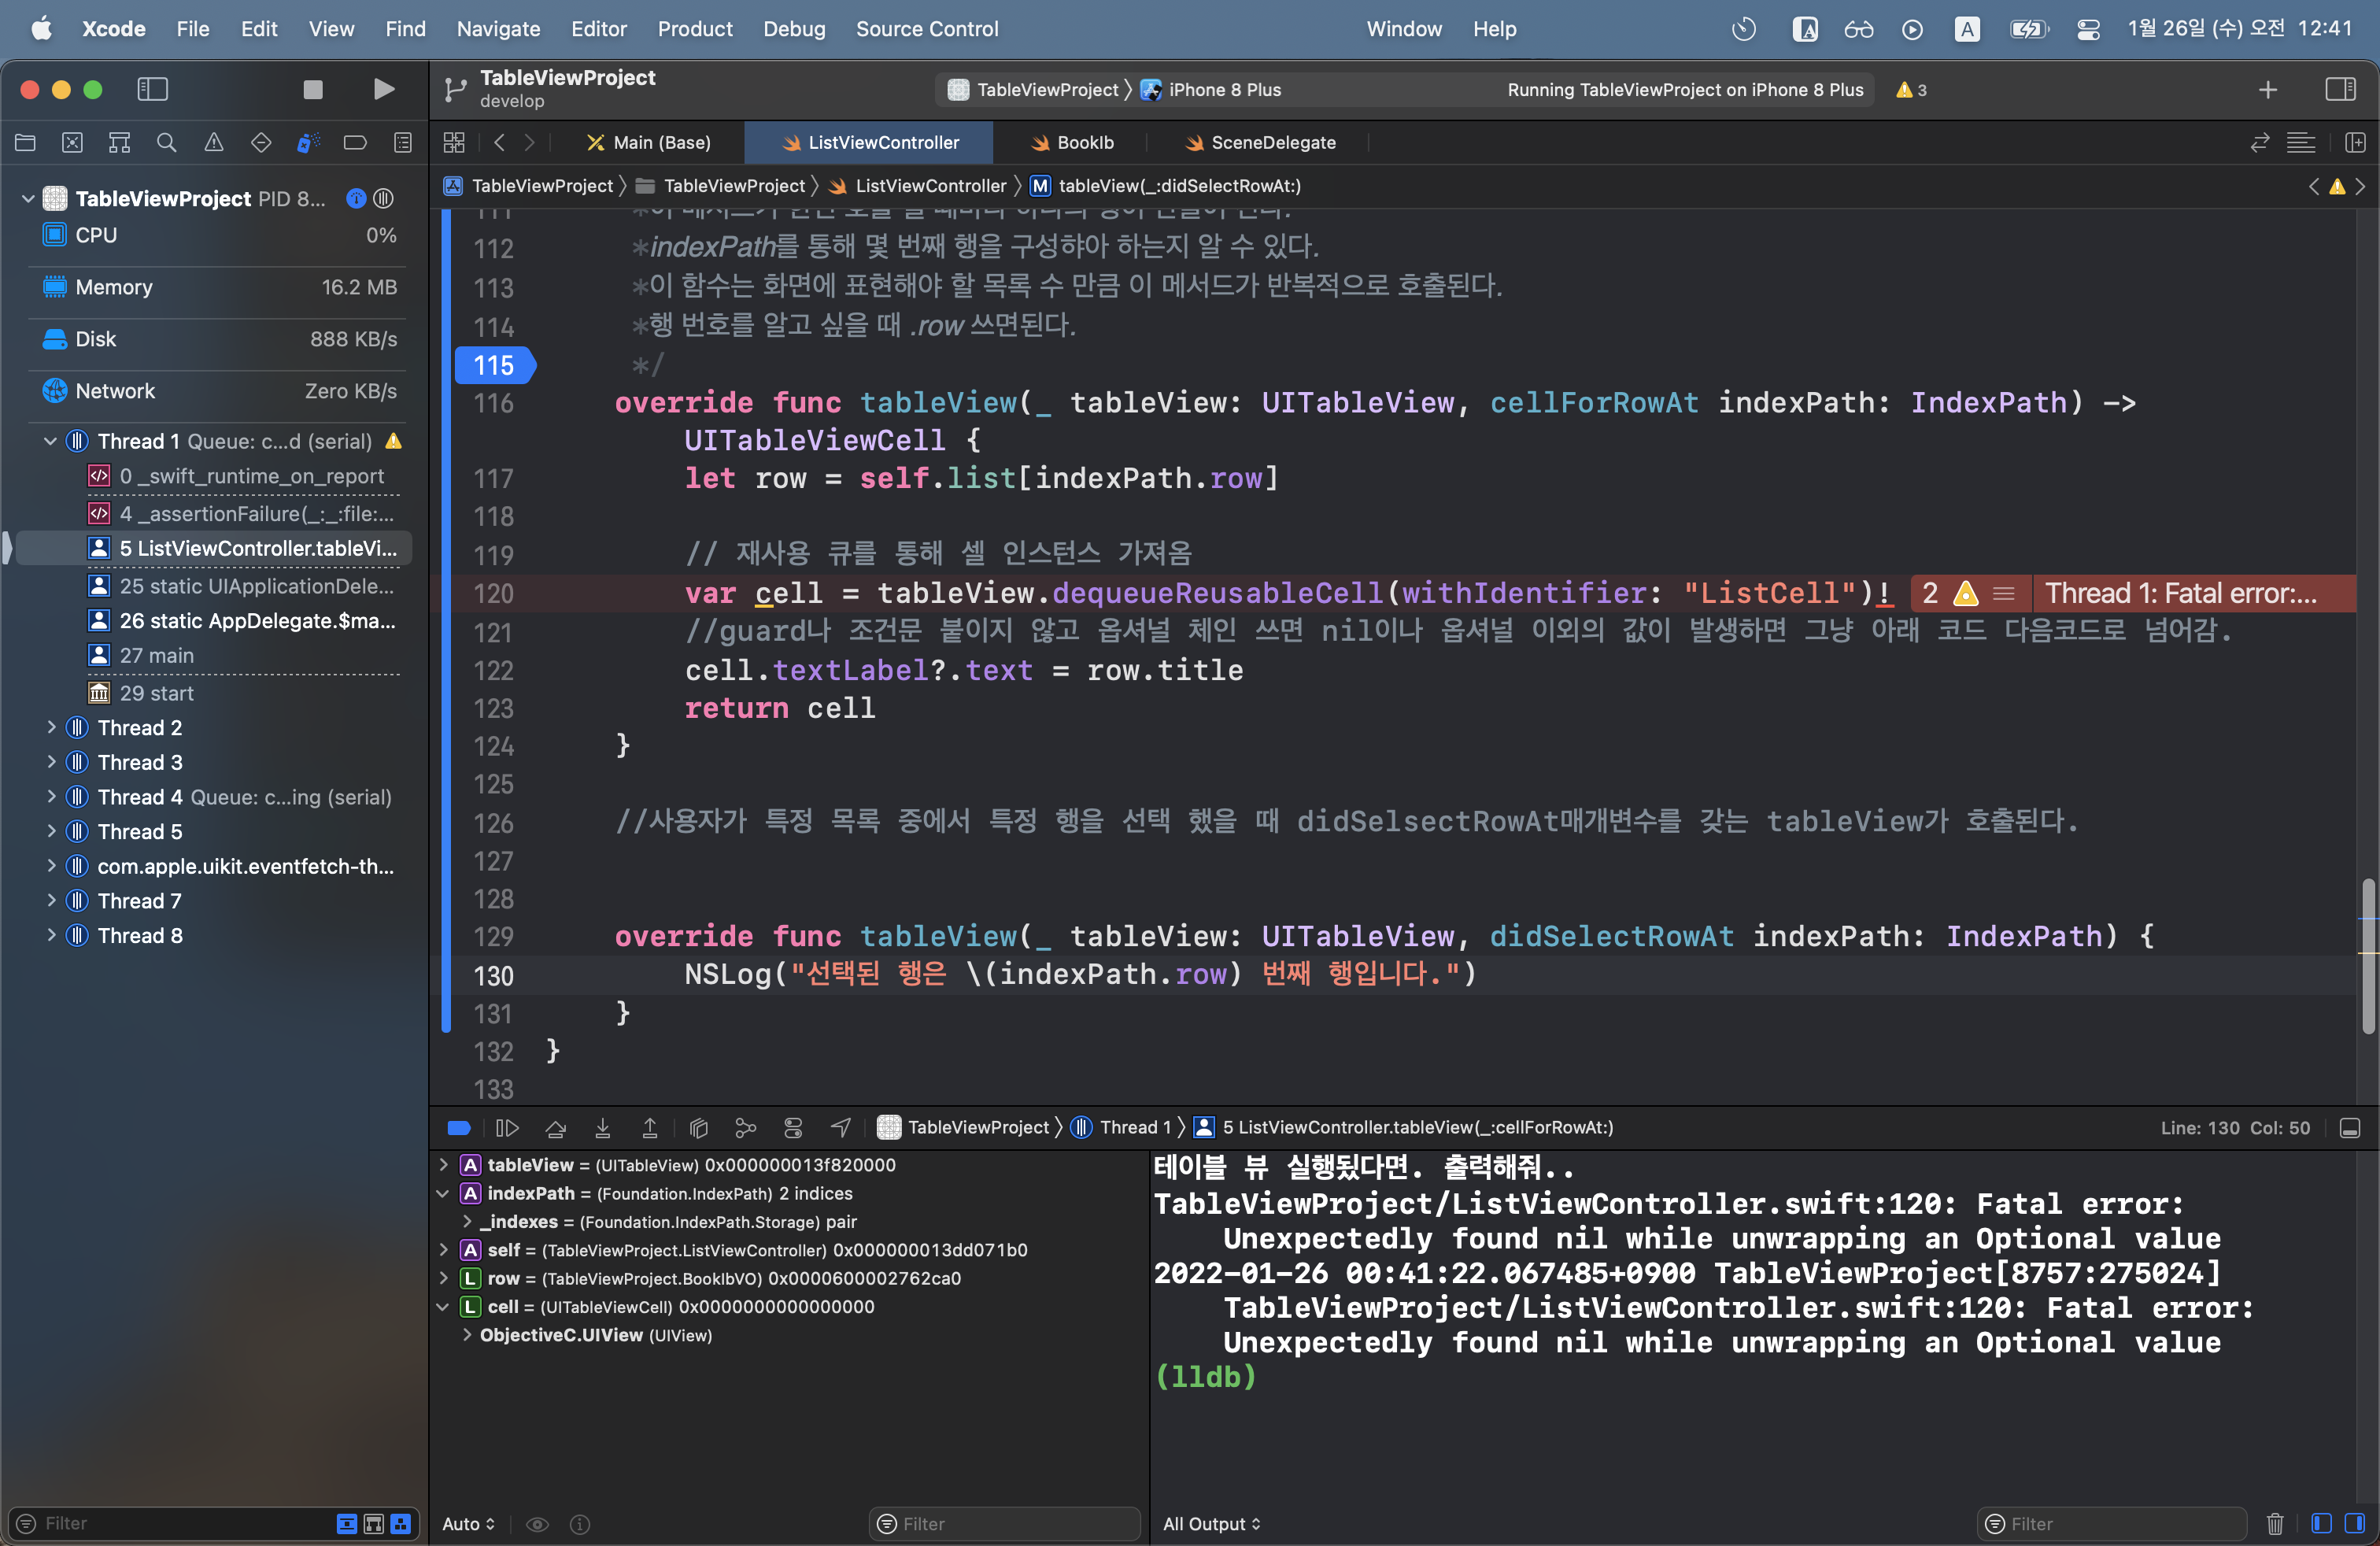Image resolution: width=2380 pixels, height=1546 pixels.
Task: Expand Thread 2 in debug navigator
Action: [x=51, y=728]
